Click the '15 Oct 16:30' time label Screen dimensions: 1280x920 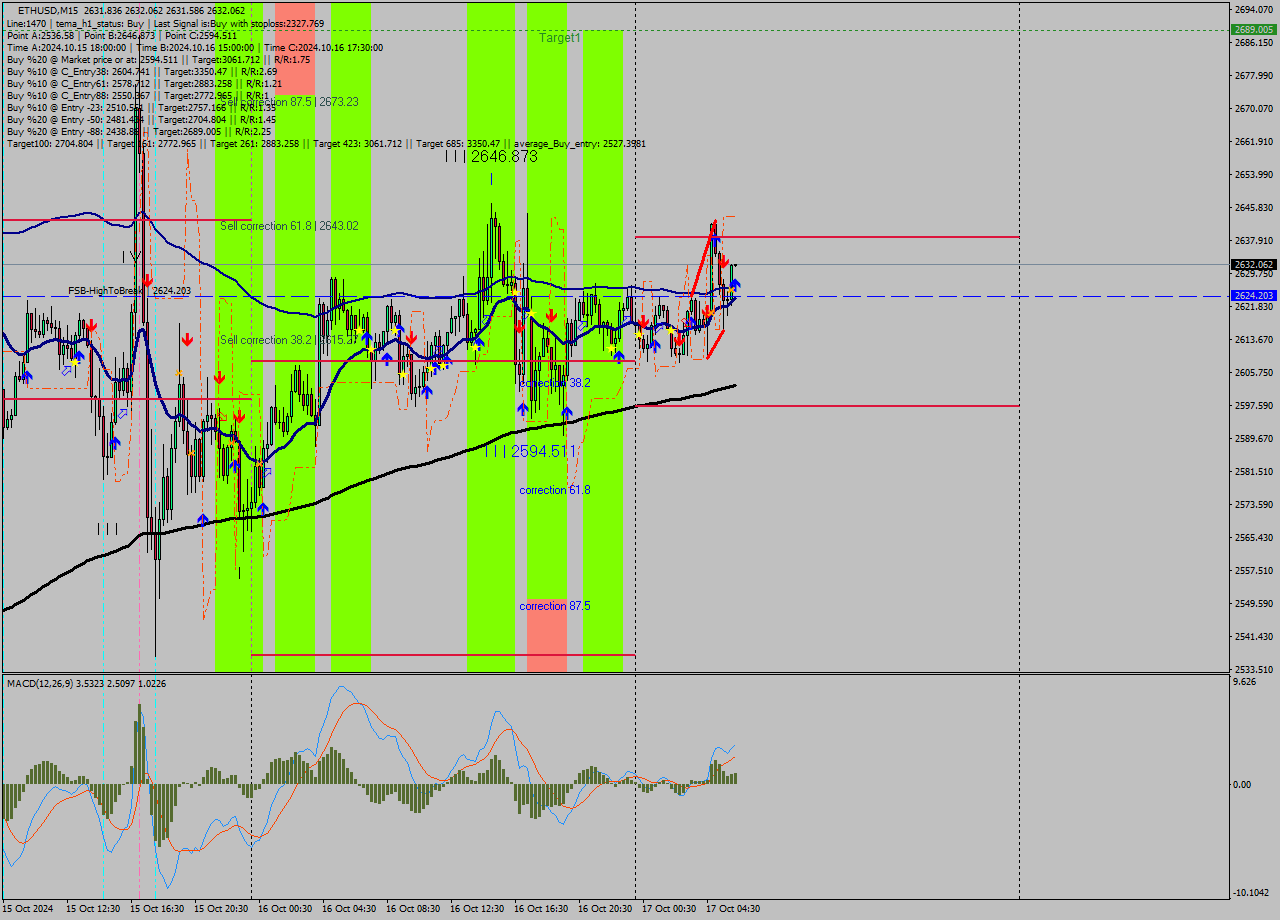point(157,909)
